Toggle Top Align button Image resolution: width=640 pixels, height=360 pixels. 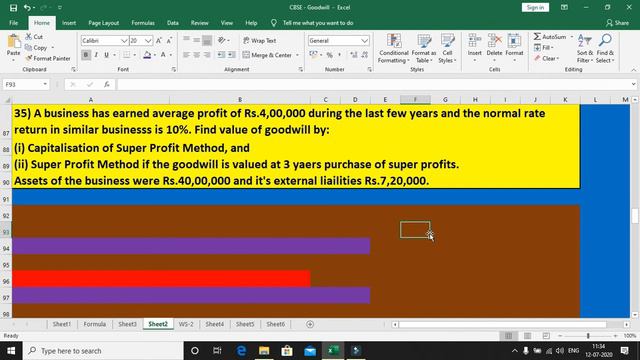[186, 40]
